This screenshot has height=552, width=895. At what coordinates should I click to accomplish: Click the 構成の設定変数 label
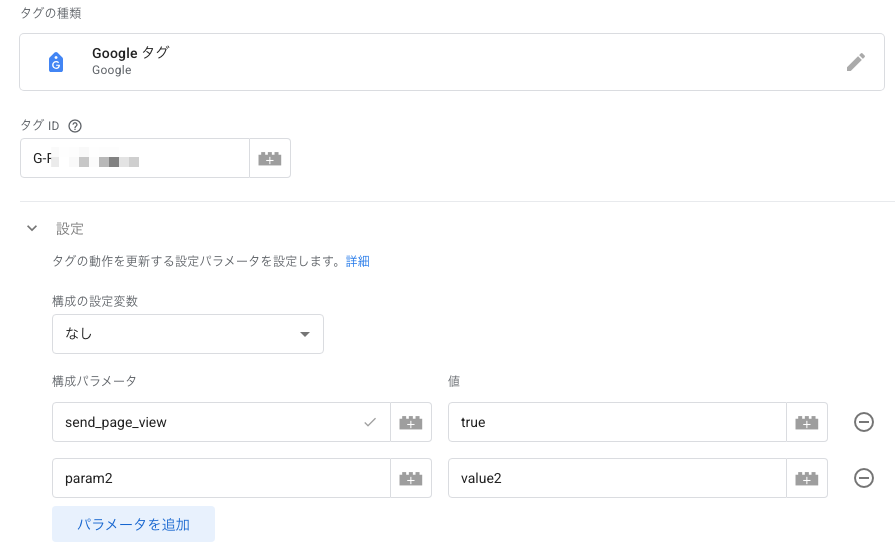(x=95, y=301)
